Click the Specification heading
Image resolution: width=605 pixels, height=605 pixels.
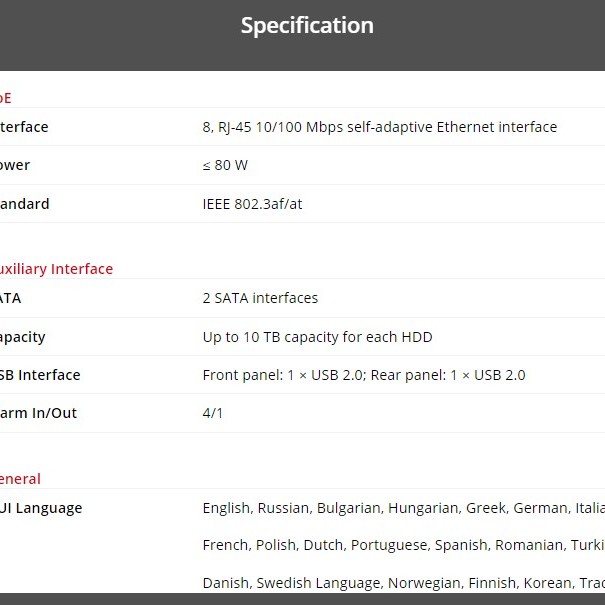[x=307, y=26]
